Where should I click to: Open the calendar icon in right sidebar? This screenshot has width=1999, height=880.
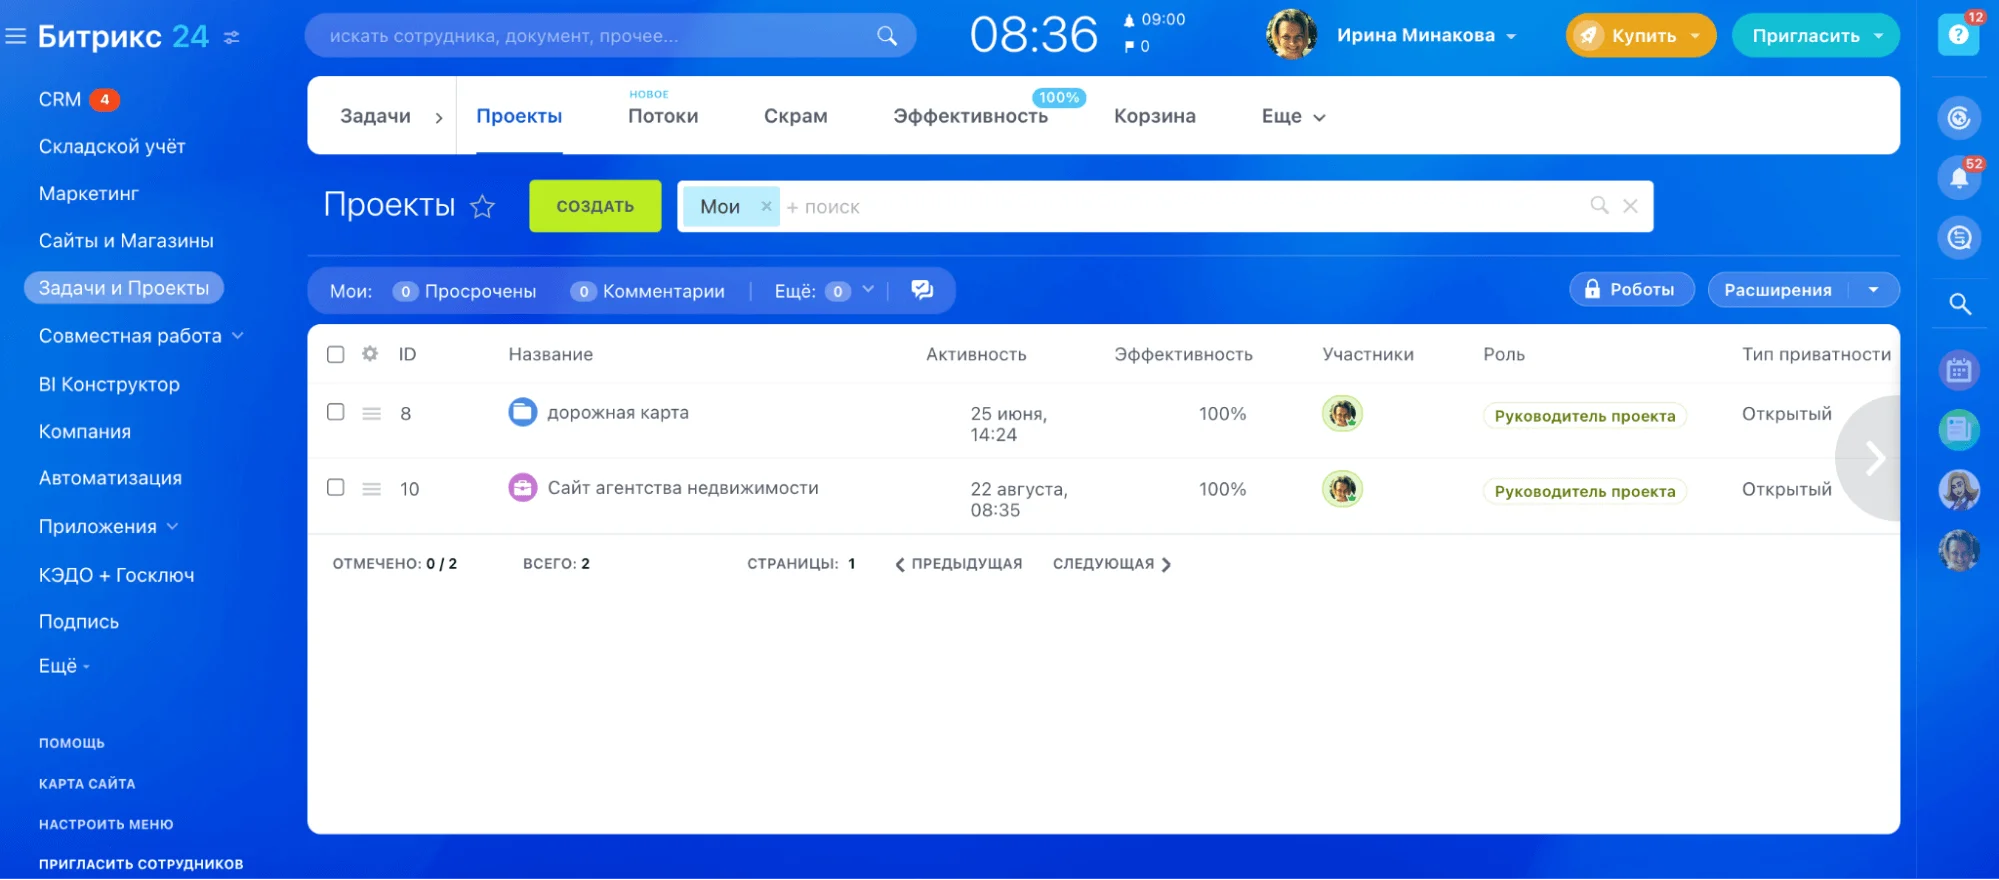click(1959, 371)
